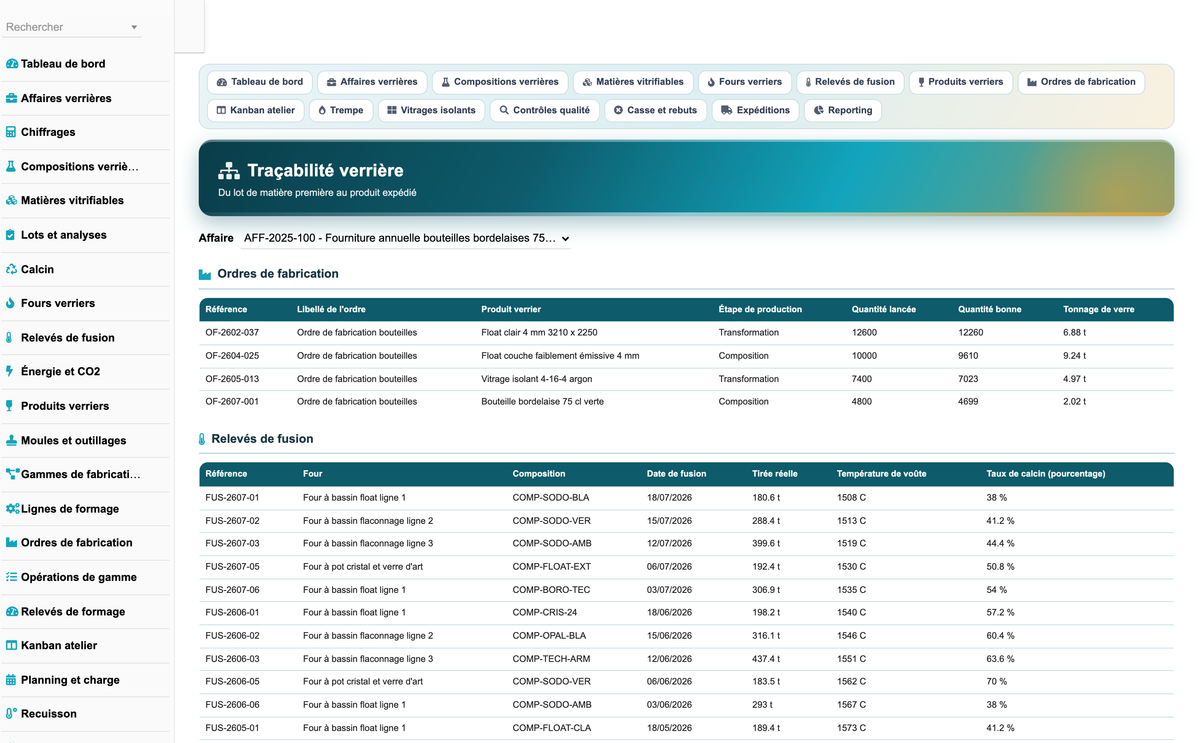Click the Tableau de bord sidebar icon
1200x743 pixels.
point(12,64)
